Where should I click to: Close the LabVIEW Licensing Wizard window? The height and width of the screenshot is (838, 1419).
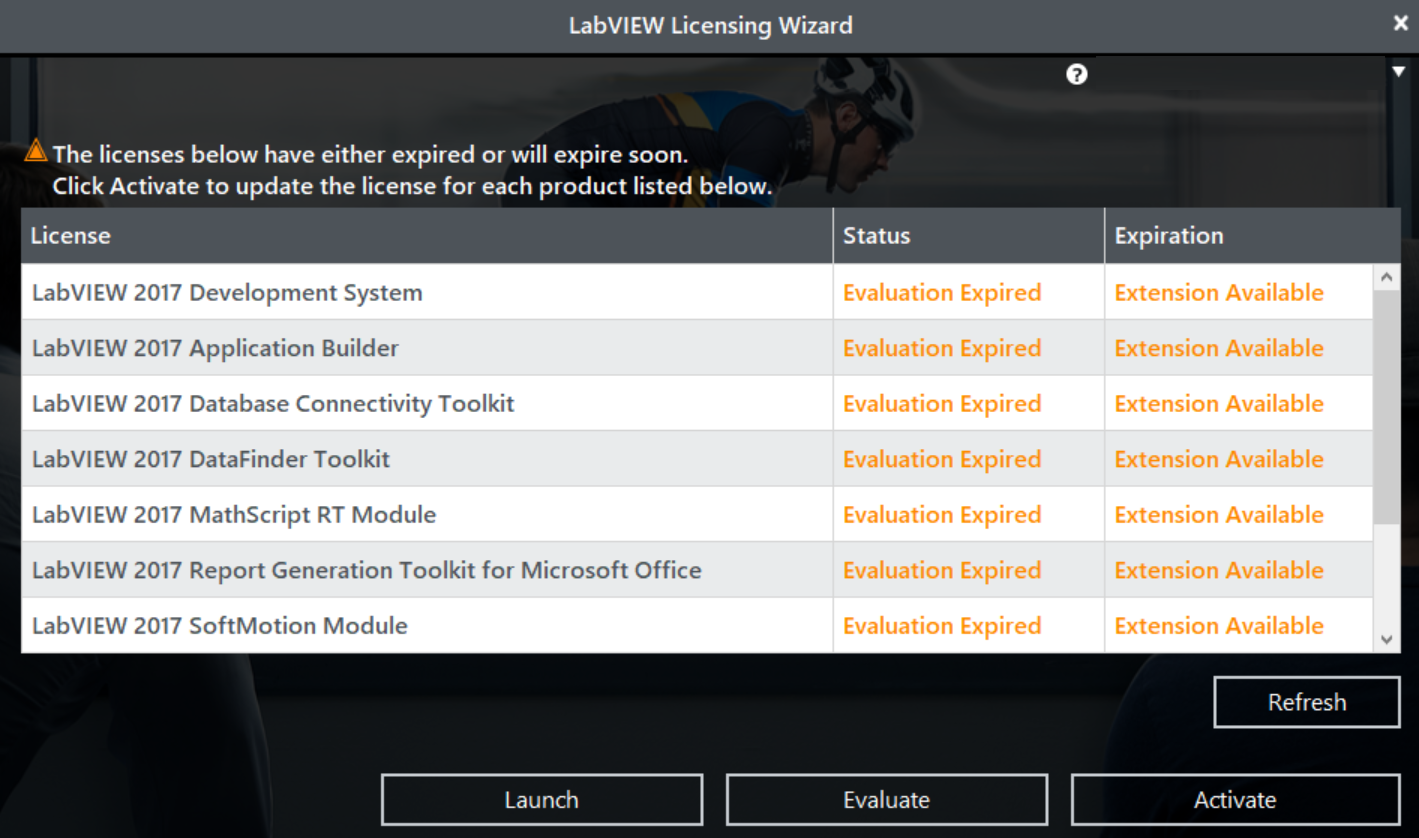click(1400, 23)
